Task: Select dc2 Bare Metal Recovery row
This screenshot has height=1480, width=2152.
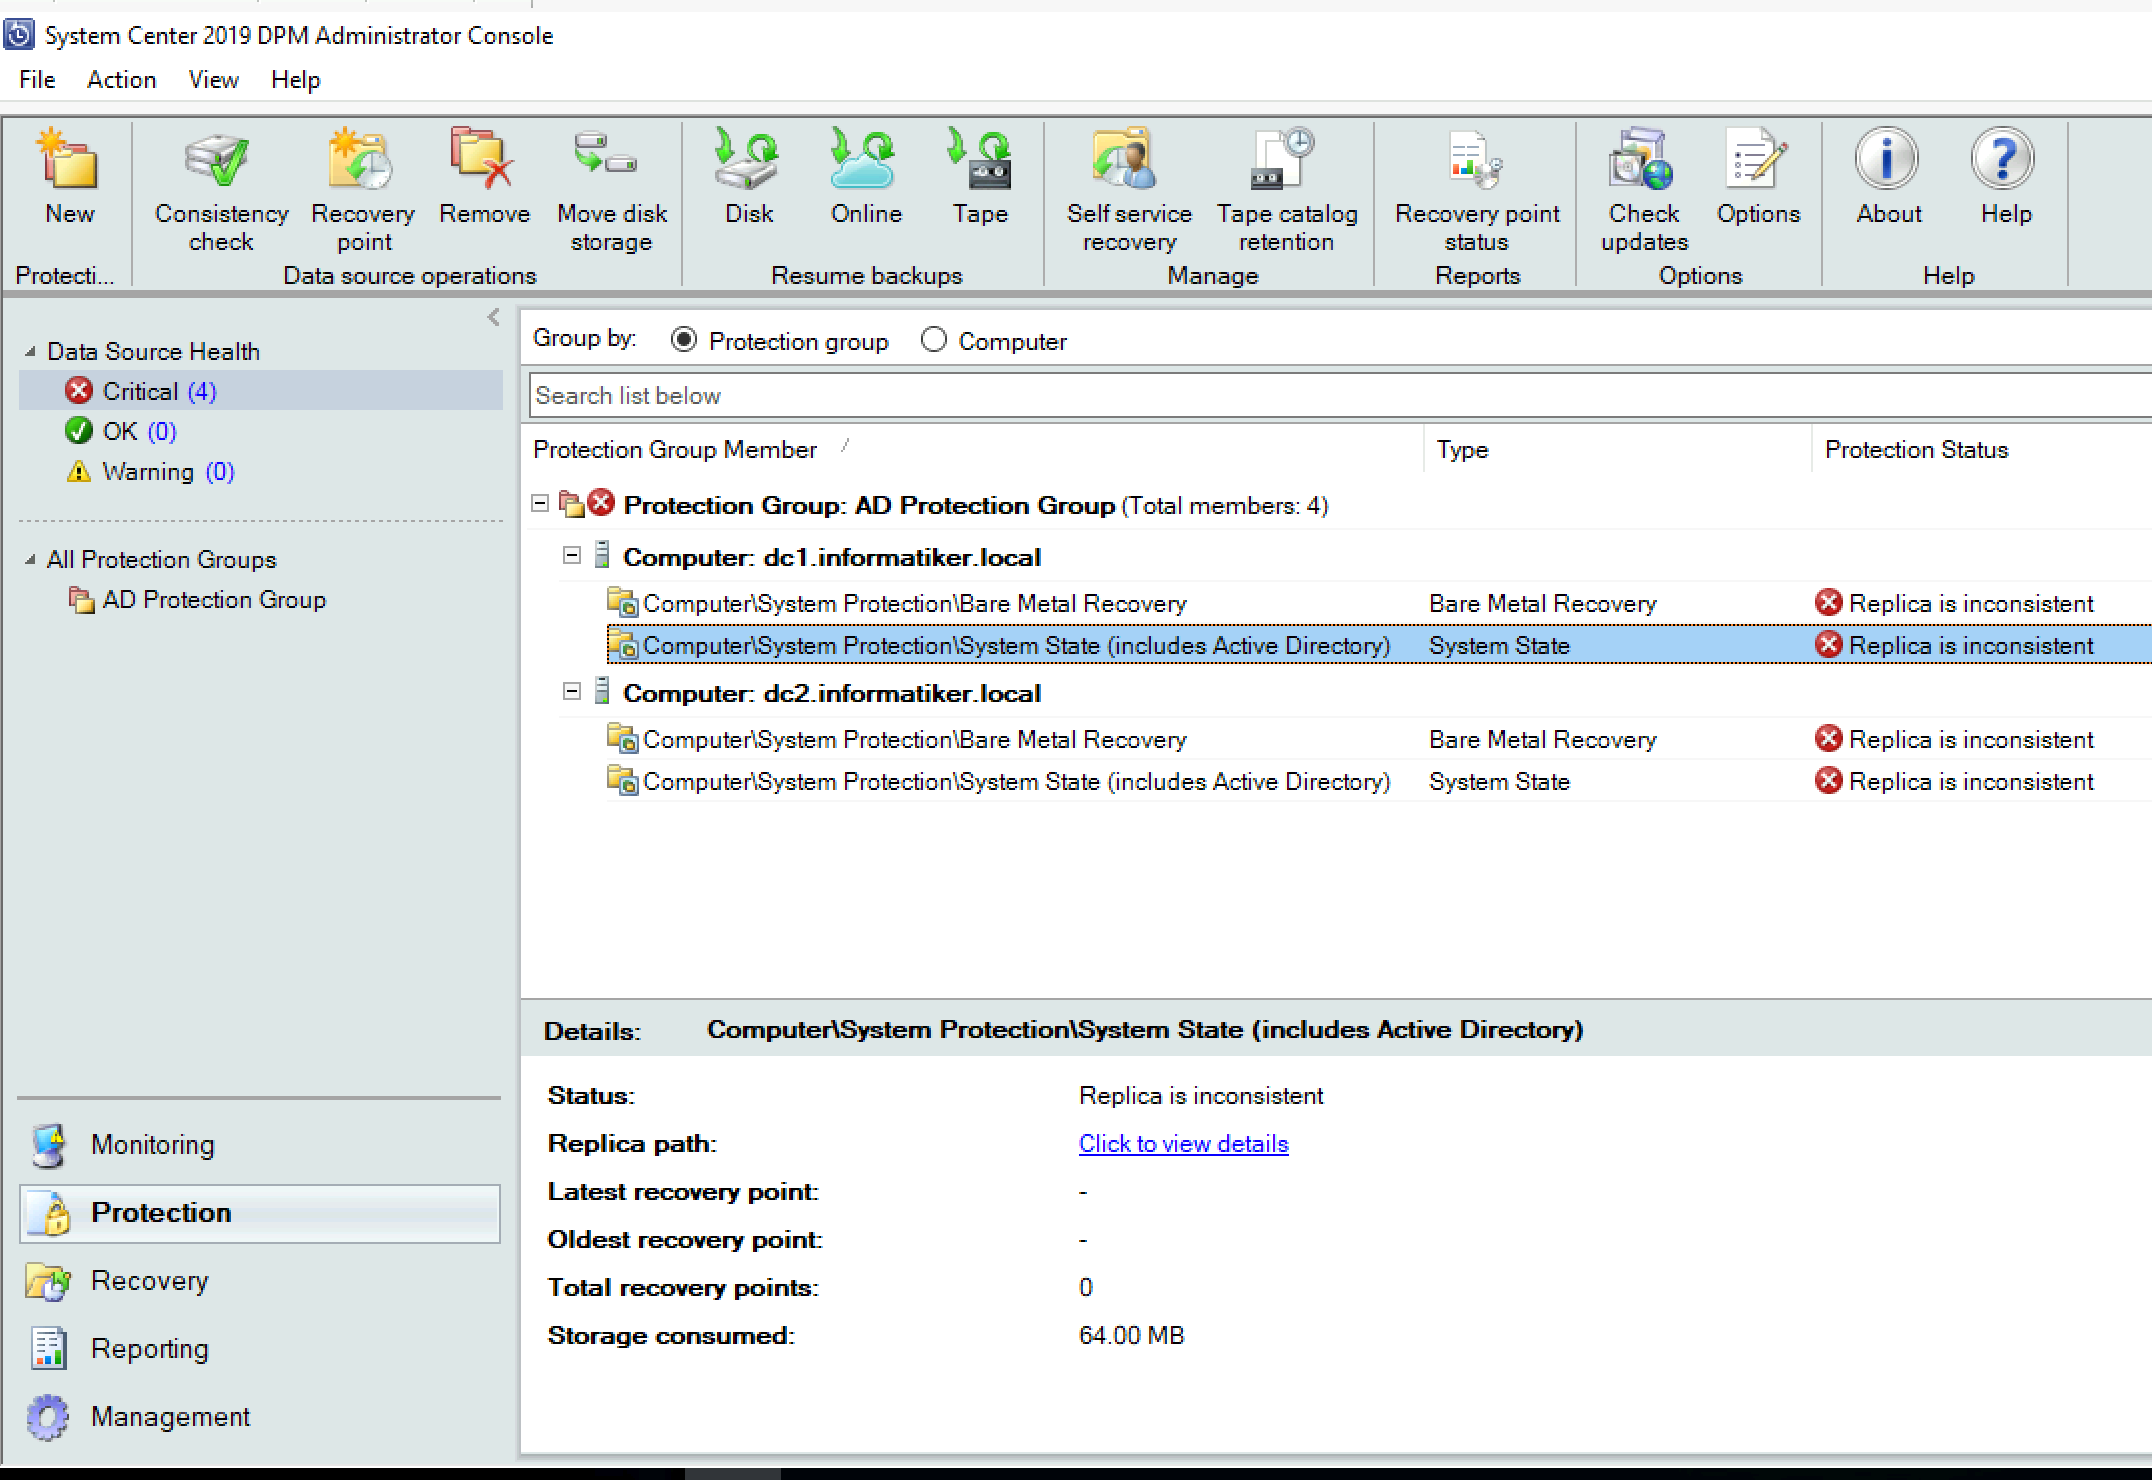Action: (x=1379, y=739)
